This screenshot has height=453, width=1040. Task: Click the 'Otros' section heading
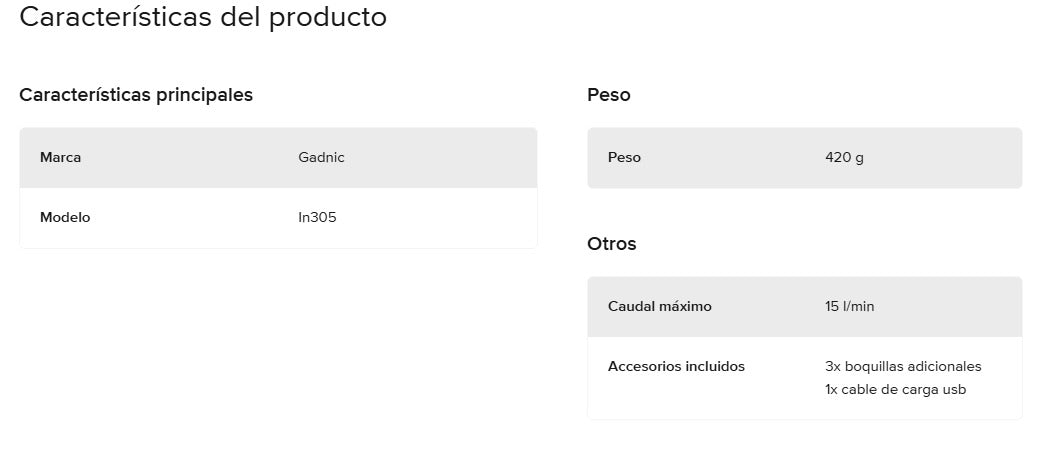(611, 244)
